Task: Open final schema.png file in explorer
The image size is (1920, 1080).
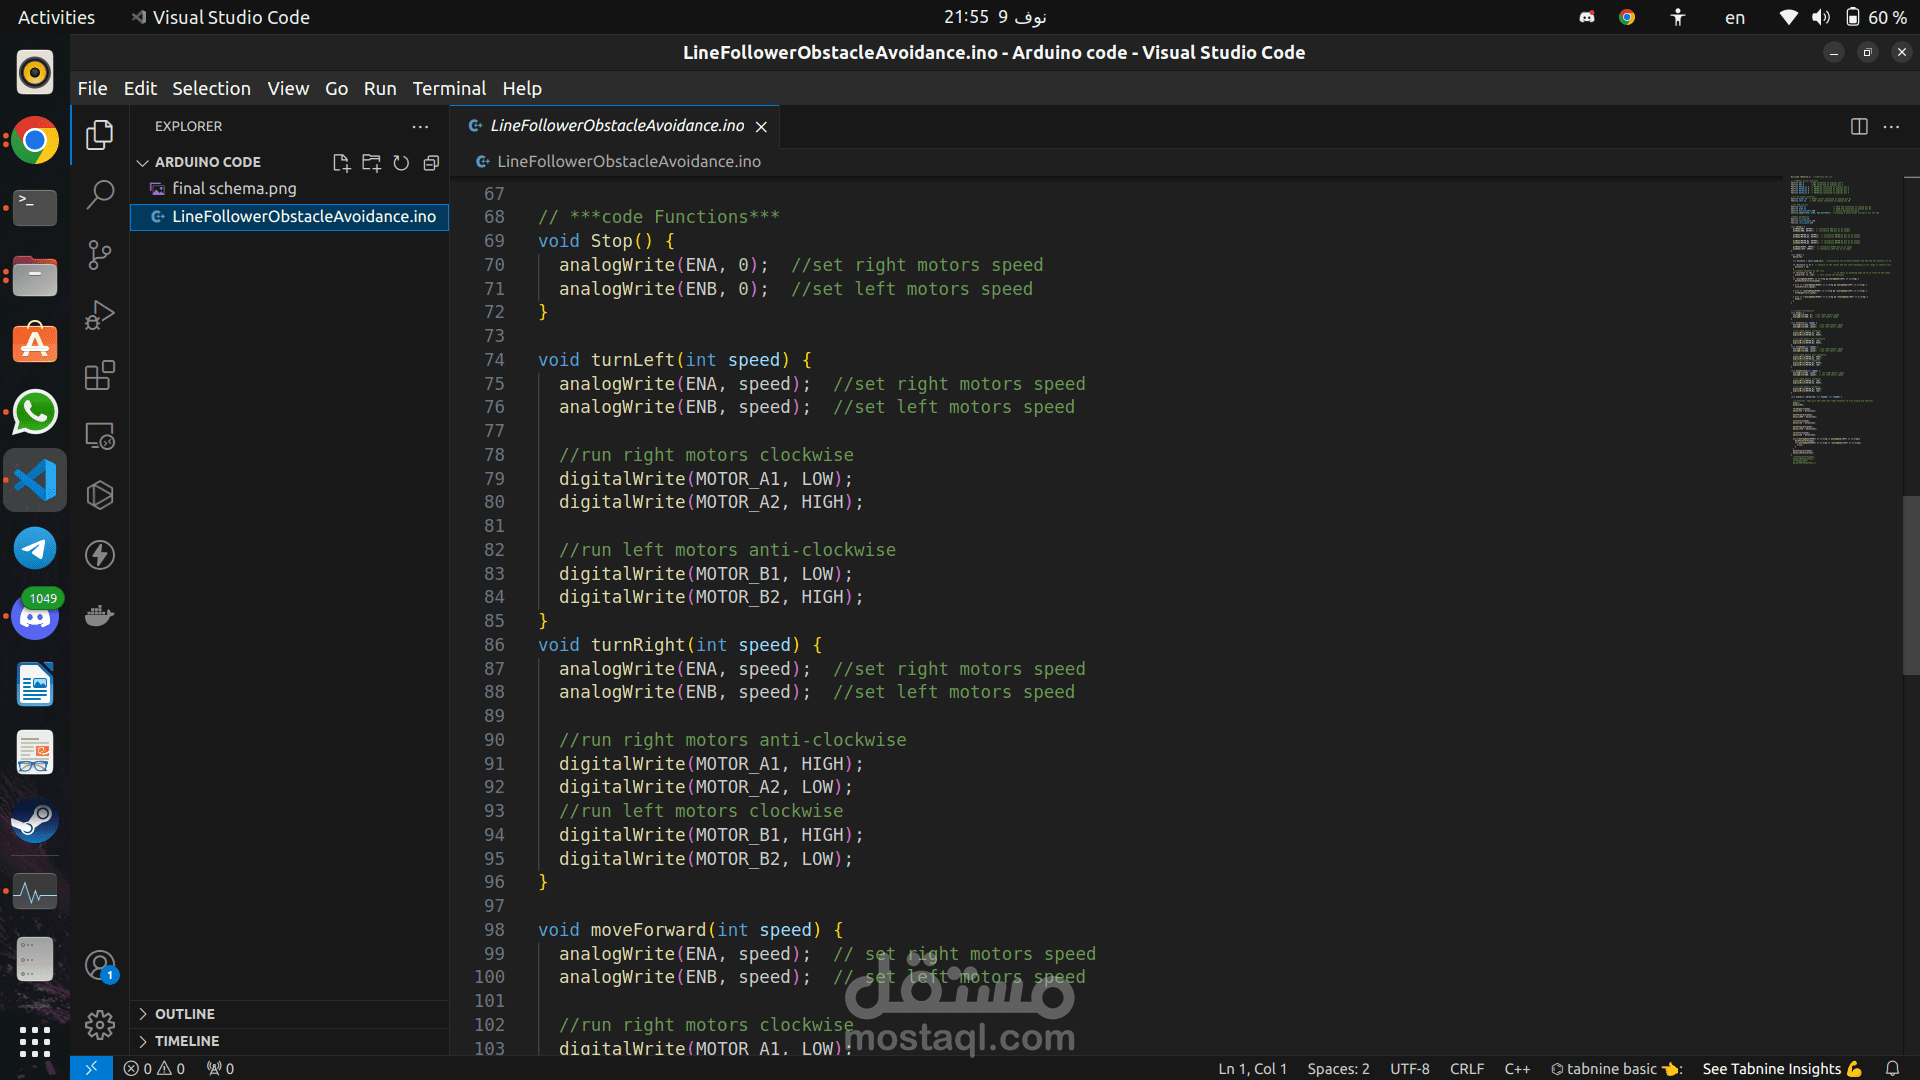Action: [234, 189]
